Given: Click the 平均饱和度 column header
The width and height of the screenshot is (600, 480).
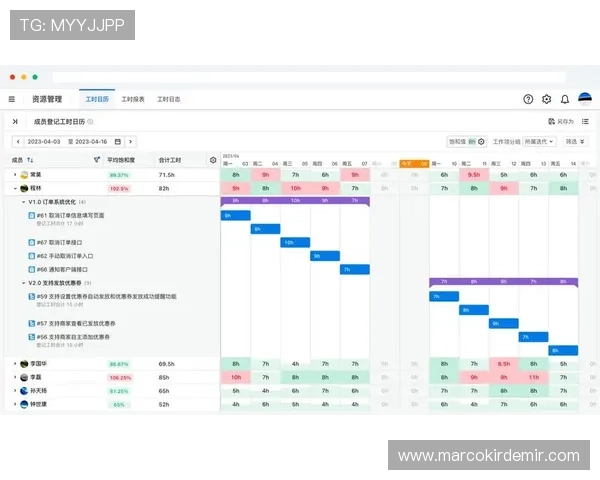Looking at the screenshot, I should [121, 160].
